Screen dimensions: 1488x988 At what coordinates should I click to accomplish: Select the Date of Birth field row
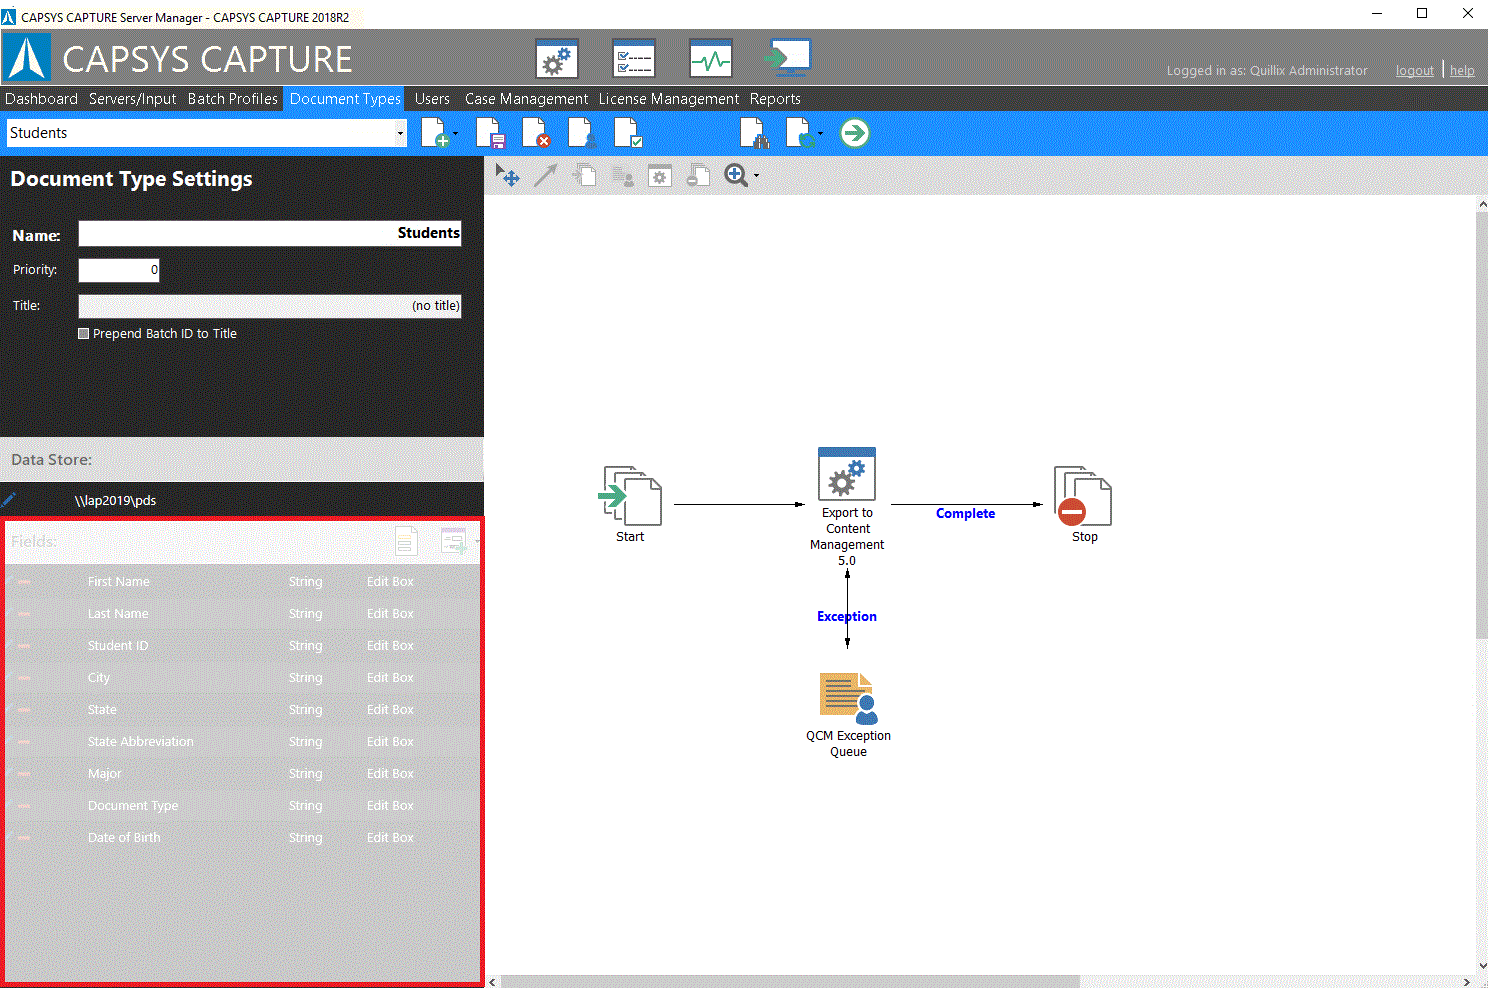coord(242,837)
